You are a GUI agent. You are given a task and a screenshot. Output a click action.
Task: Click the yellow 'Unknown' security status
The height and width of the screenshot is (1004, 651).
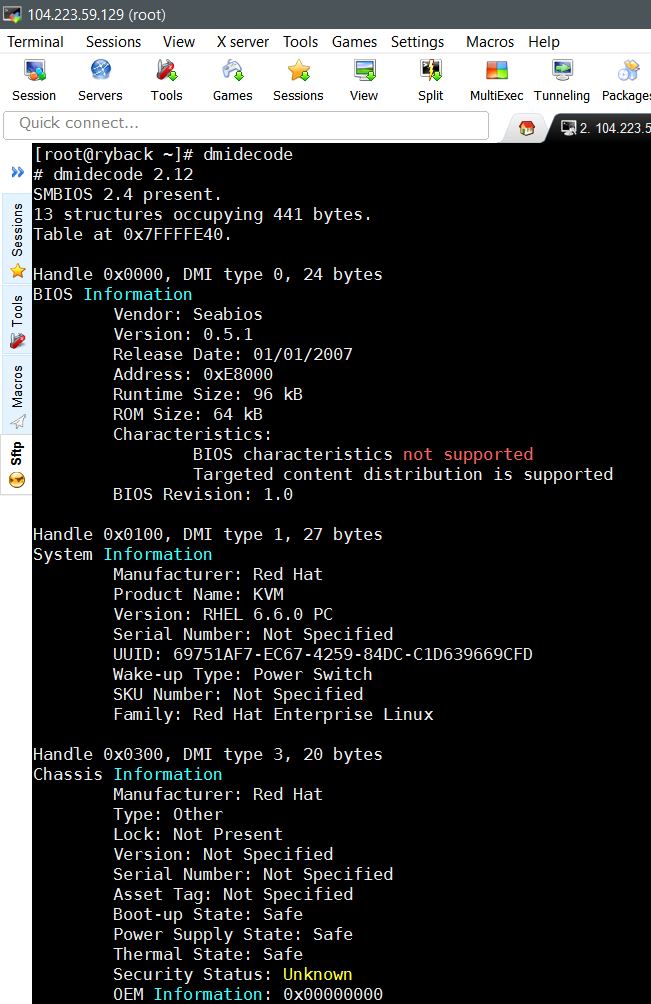click(317, 975)
